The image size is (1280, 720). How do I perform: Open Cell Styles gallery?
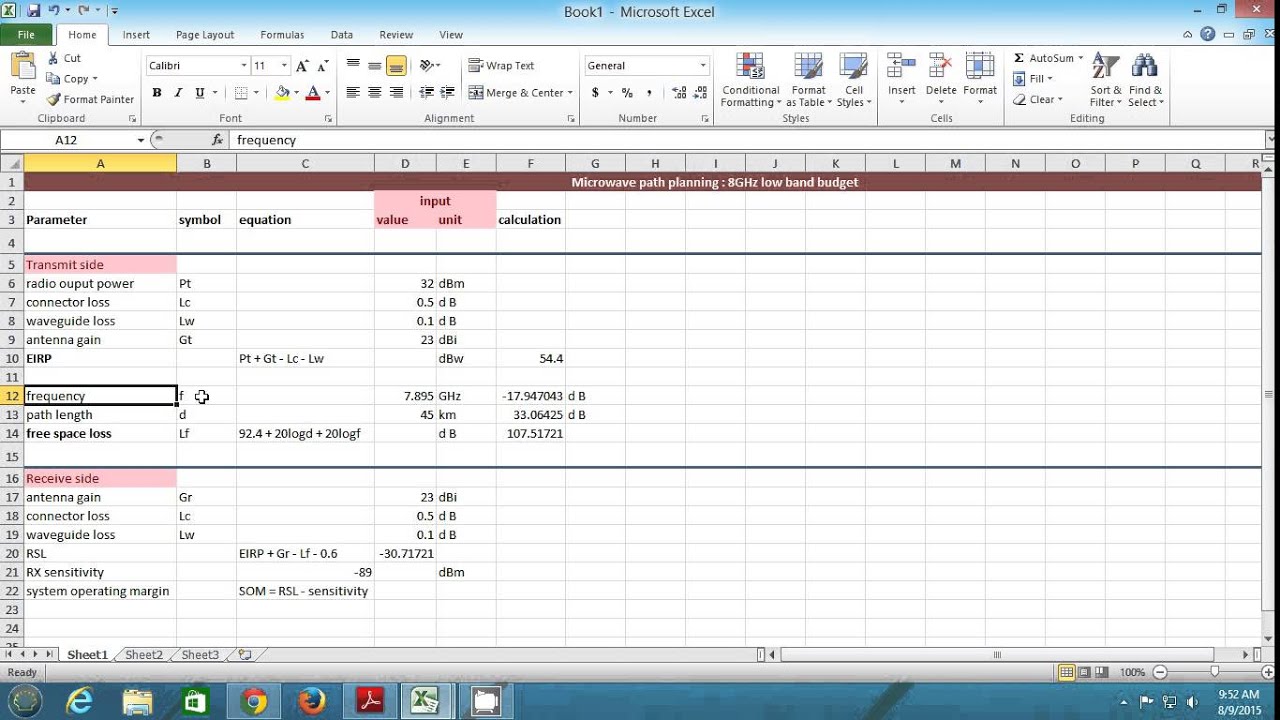pyautogui.click(x=854, y=80)
